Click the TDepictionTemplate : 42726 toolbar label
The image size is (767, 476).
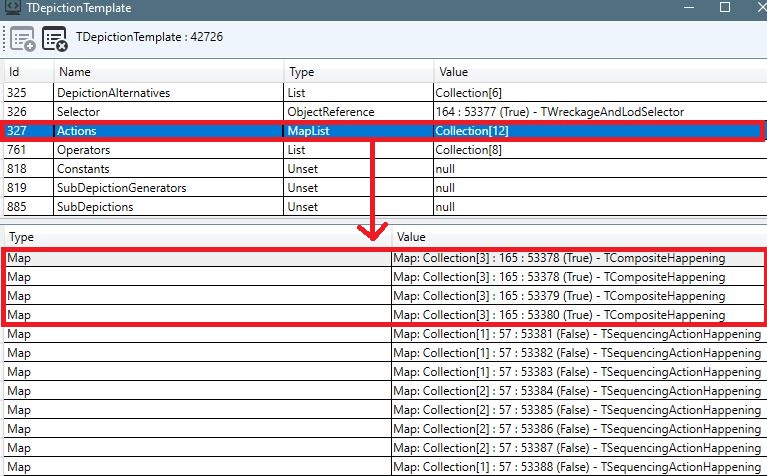point(149,37)
